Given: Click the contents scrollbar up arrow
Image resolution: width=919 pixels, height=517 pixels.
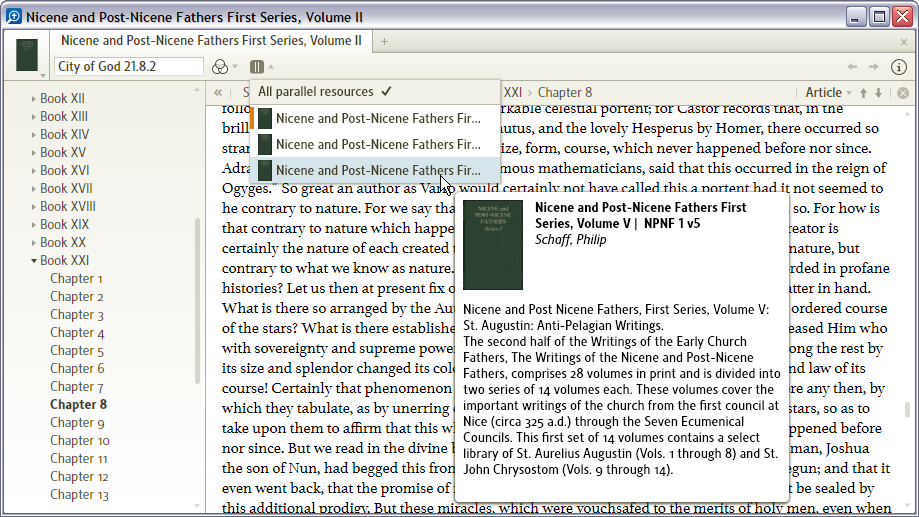Looking at the screenshot, I should [197, 90].
